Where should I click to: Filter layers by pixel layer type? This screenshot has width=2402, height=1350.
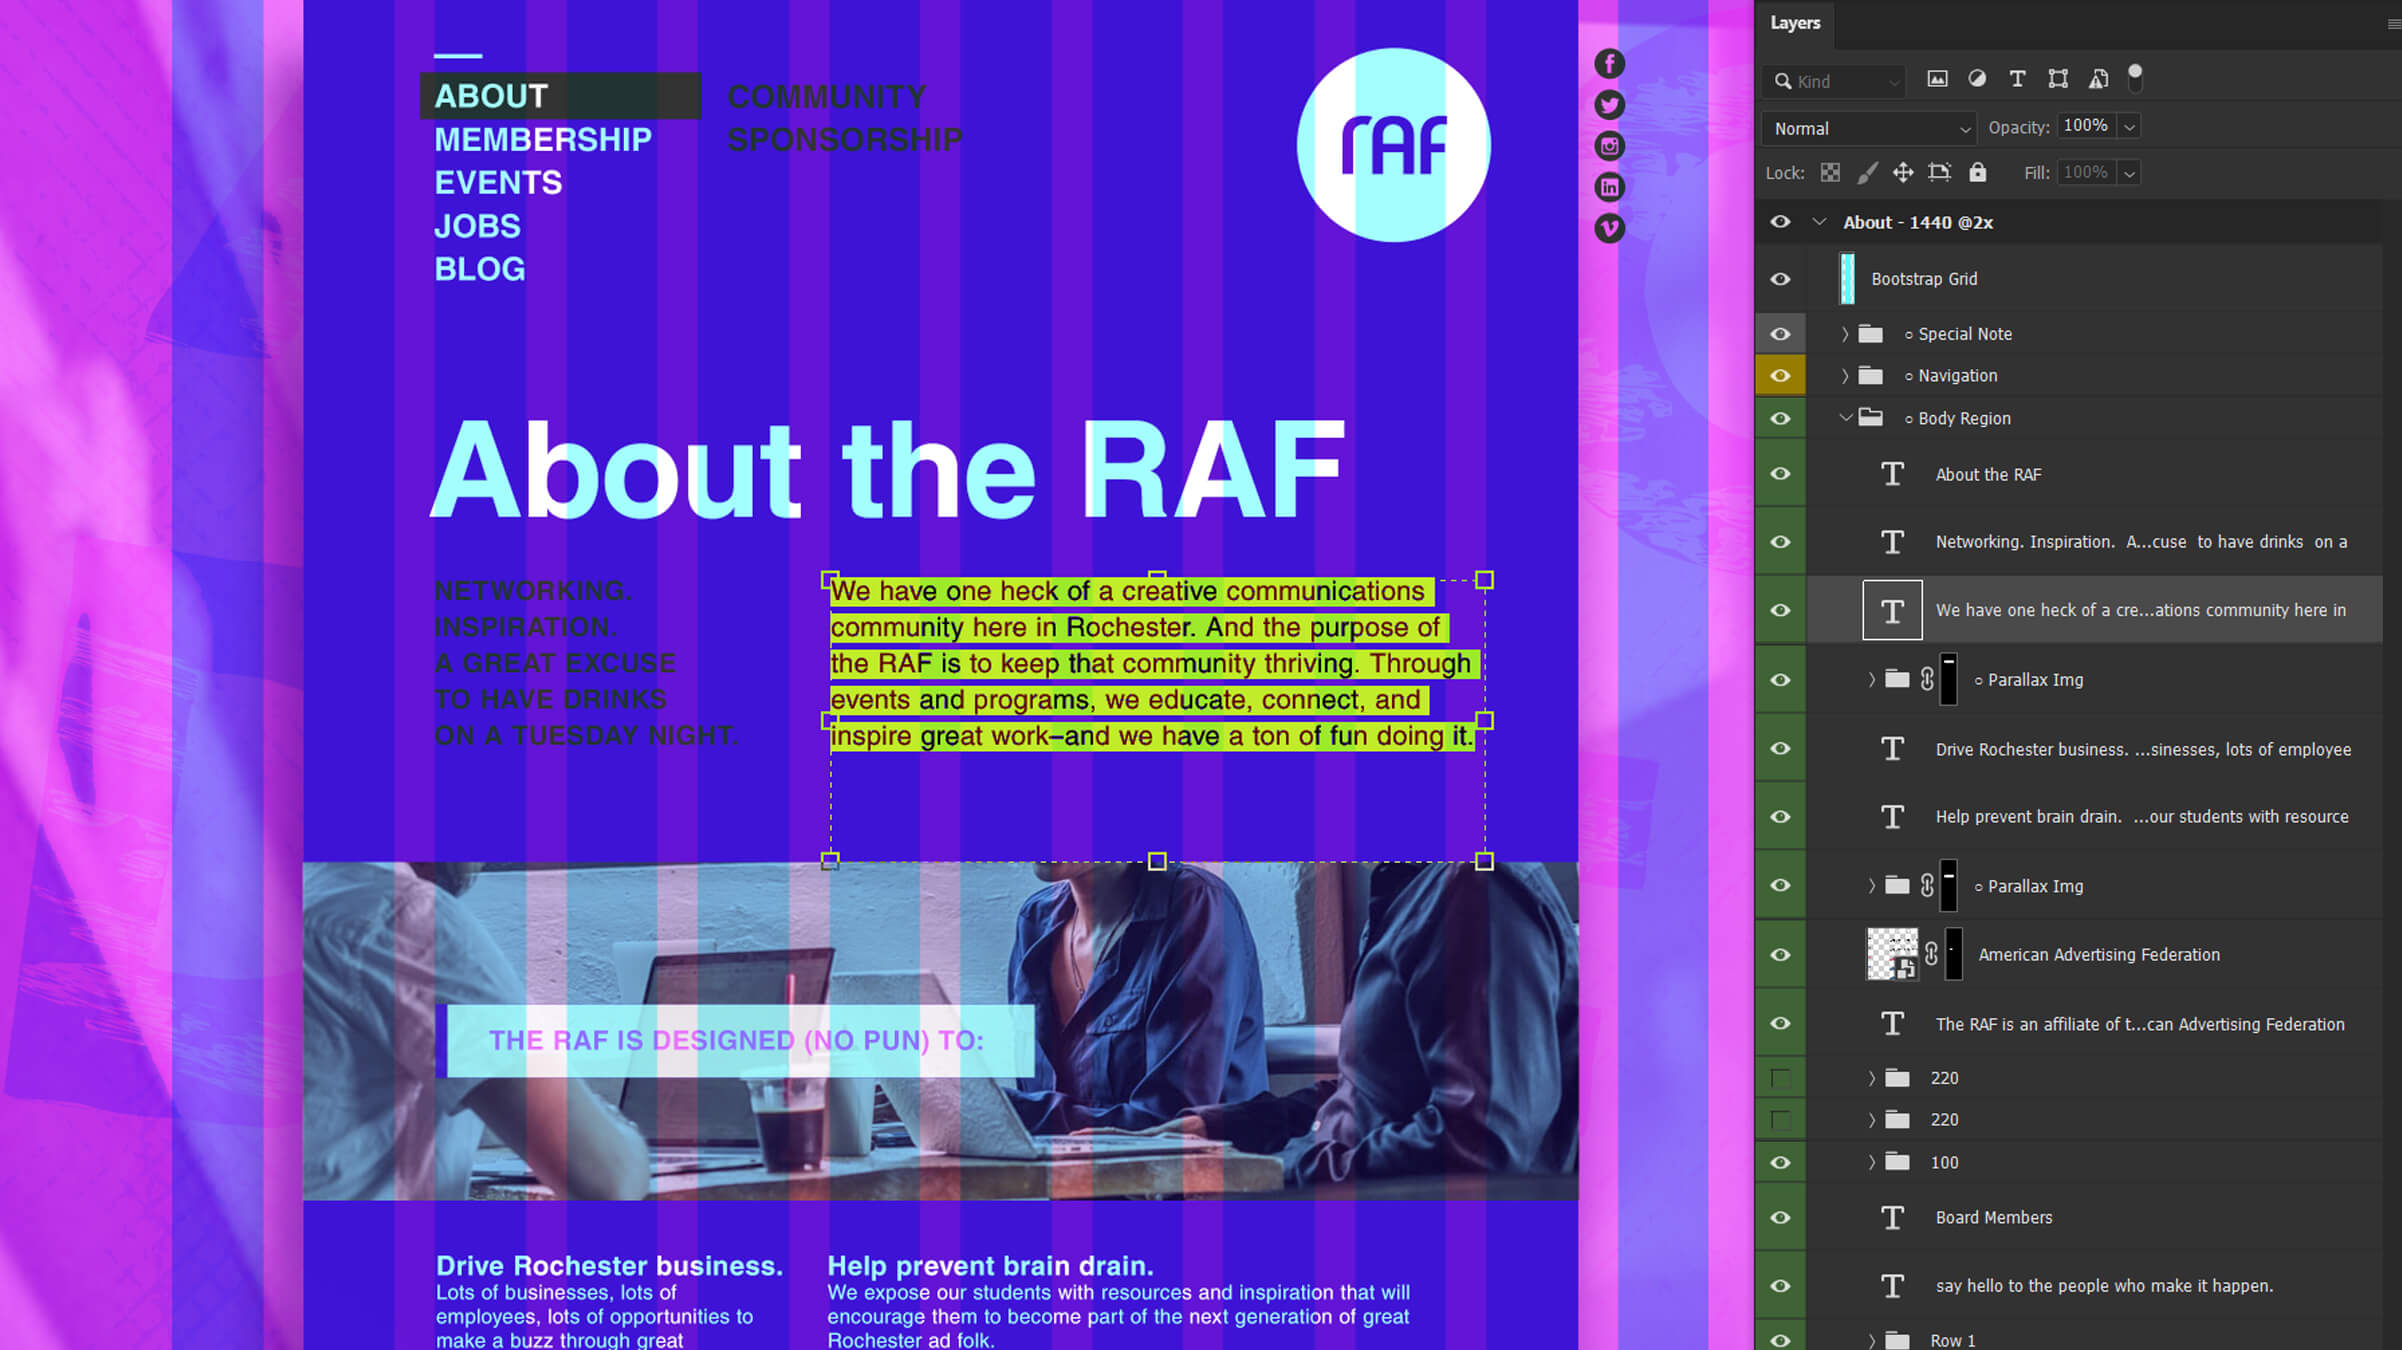point(1937,79)
